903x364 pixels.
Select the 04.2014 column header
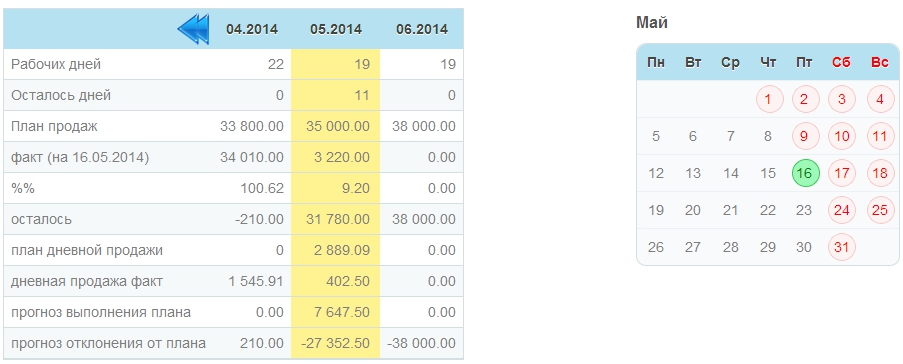tap(252, 29)
